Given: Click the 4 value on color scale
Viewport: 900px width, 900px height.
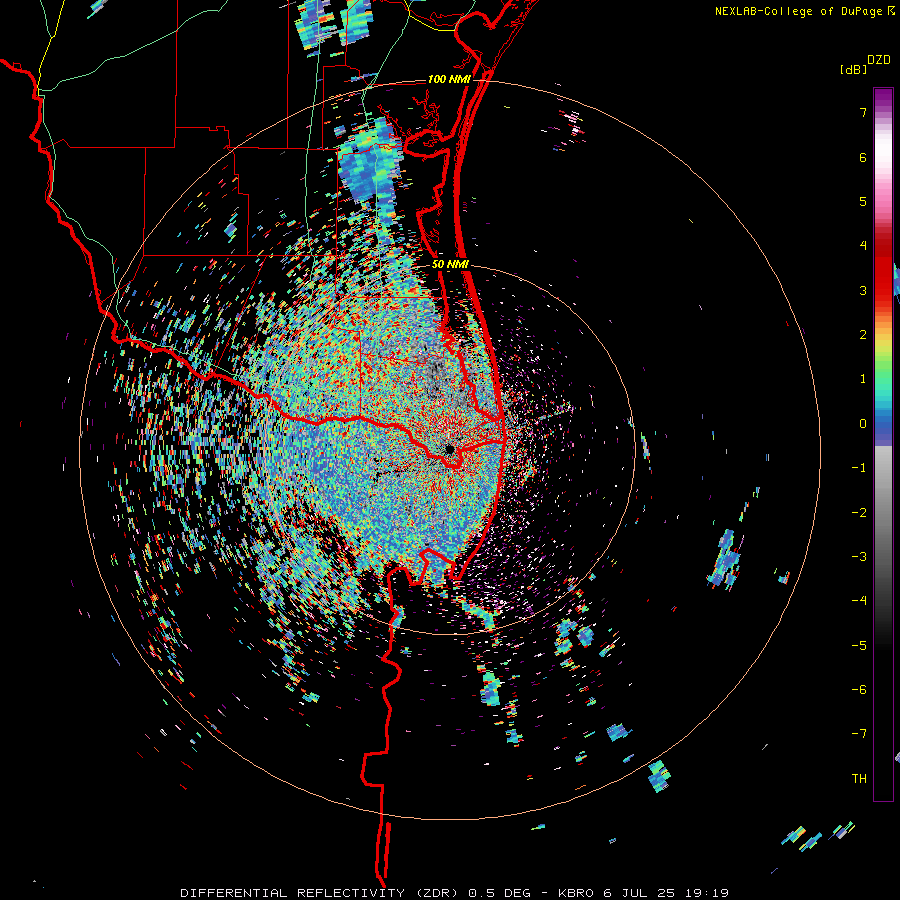Looking at the screenshot, I should coord(863,246).
